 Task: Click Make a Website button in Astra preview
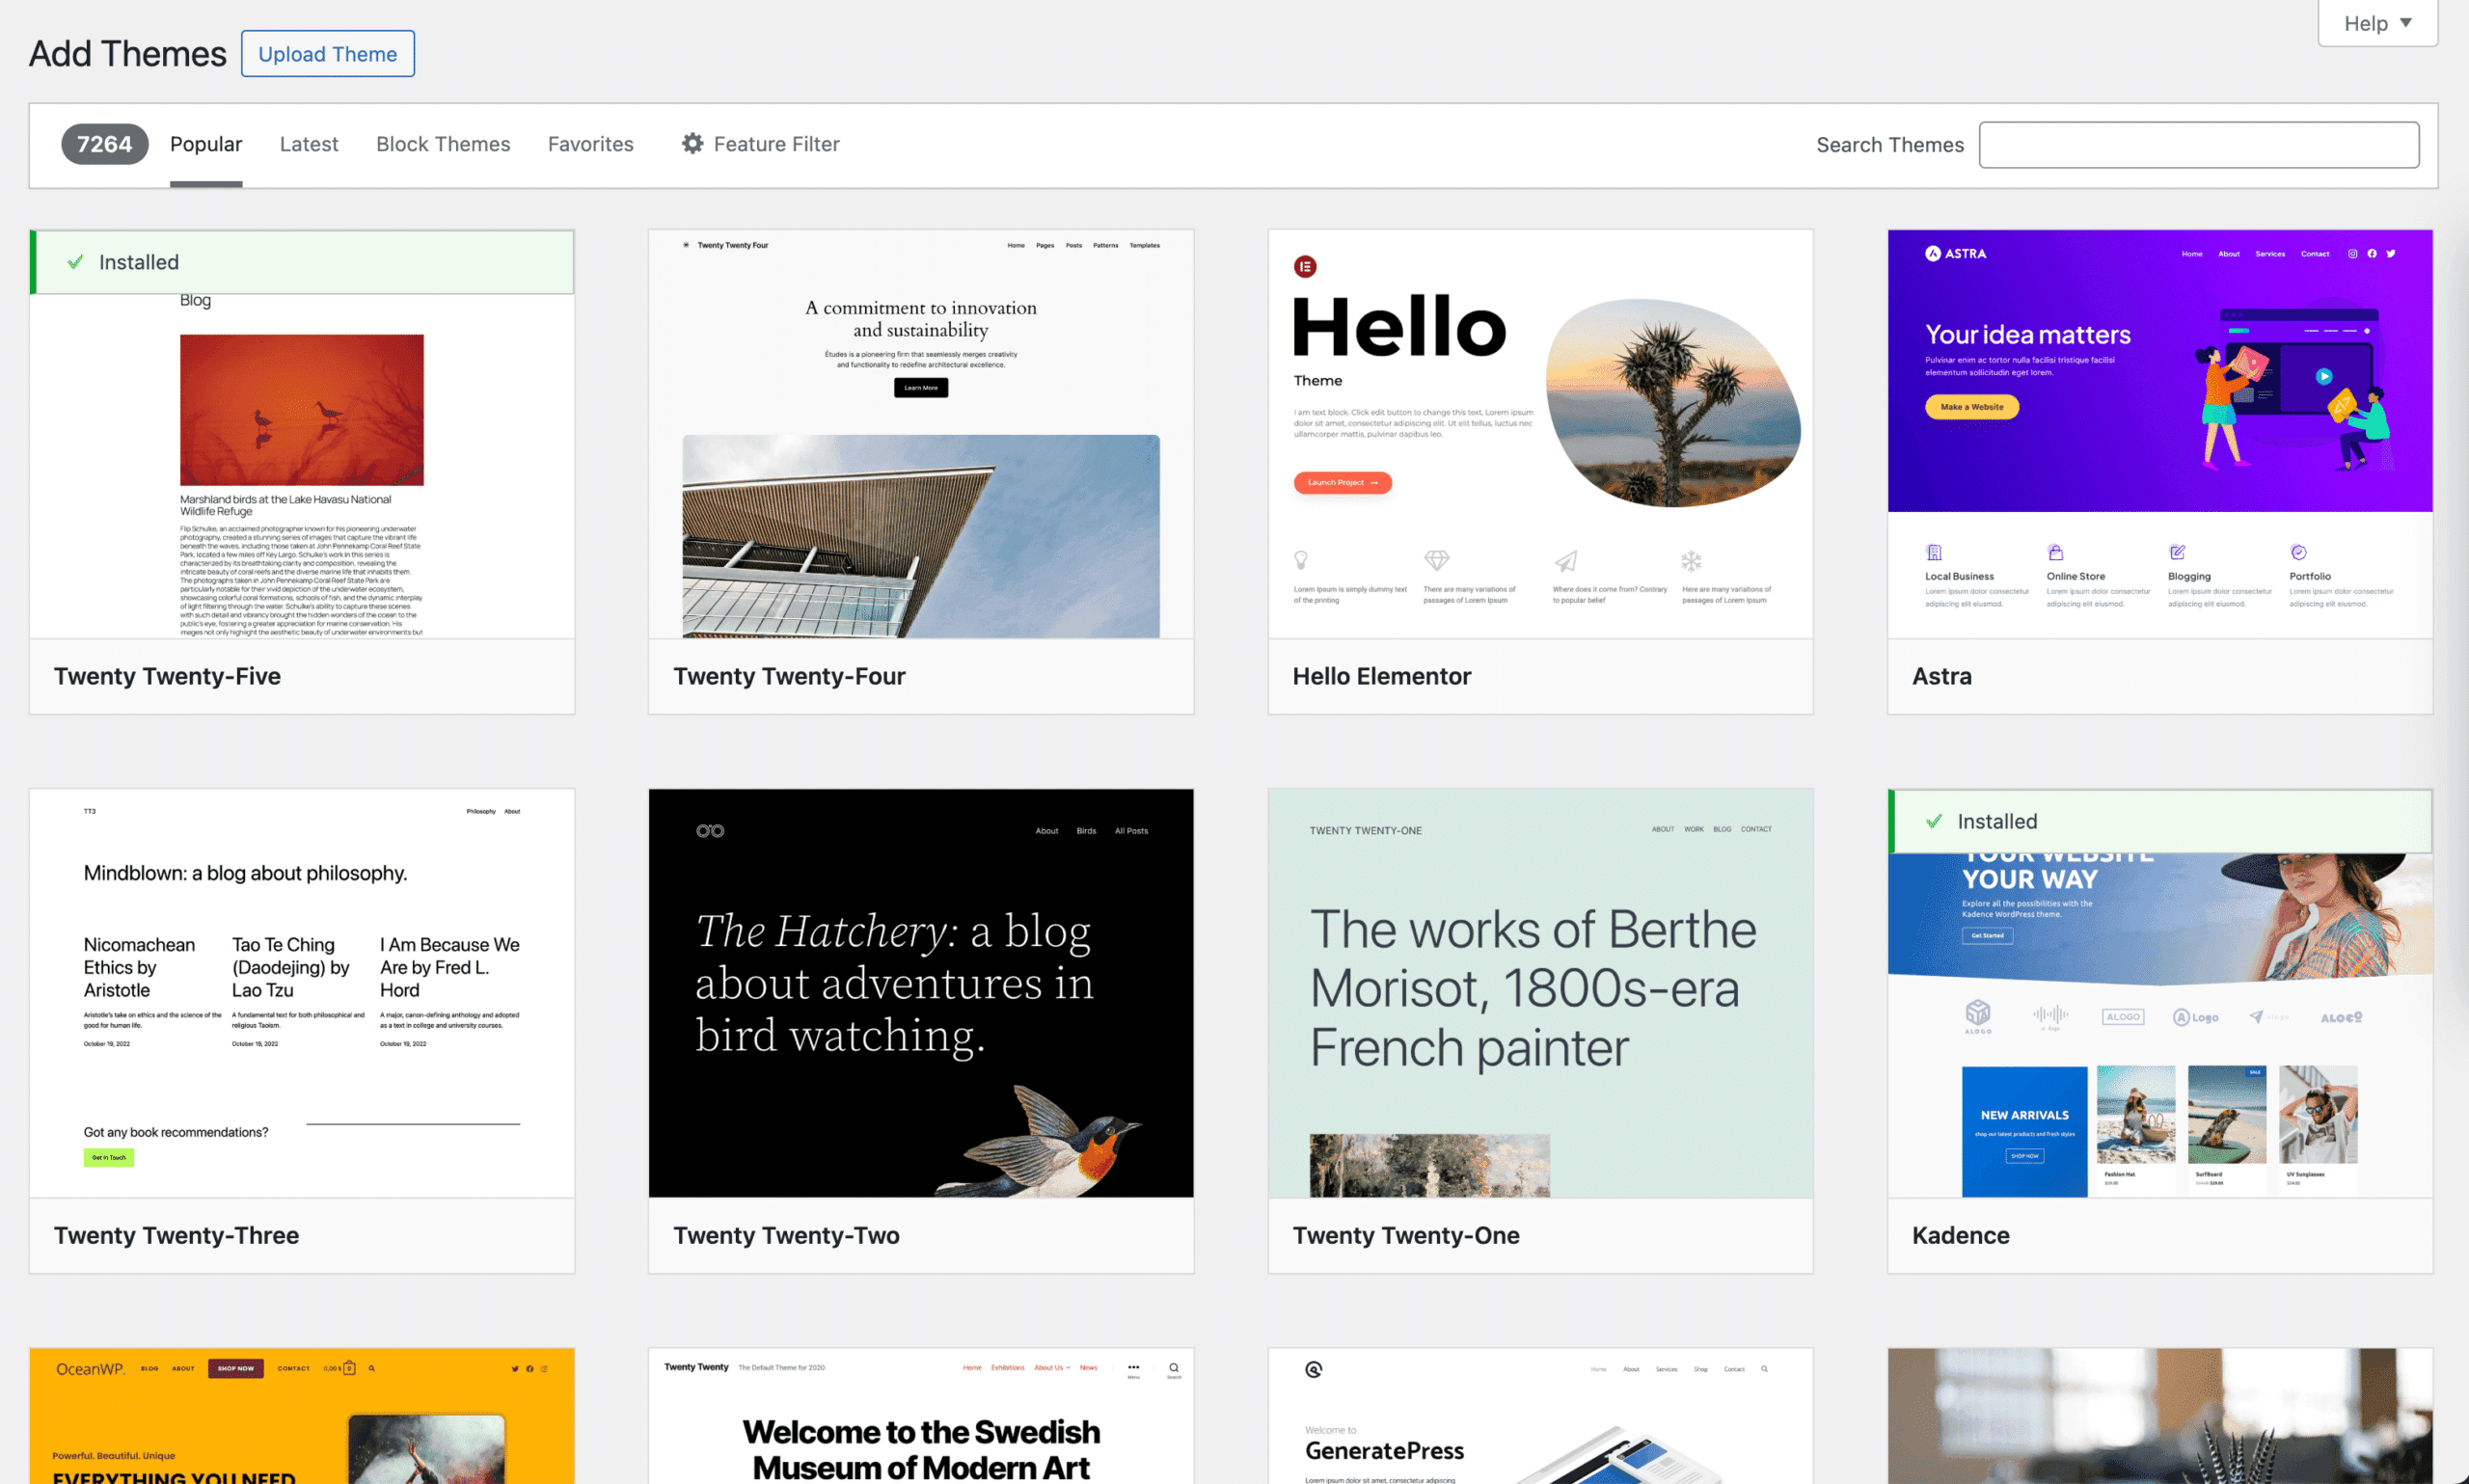pos(1972,407)
